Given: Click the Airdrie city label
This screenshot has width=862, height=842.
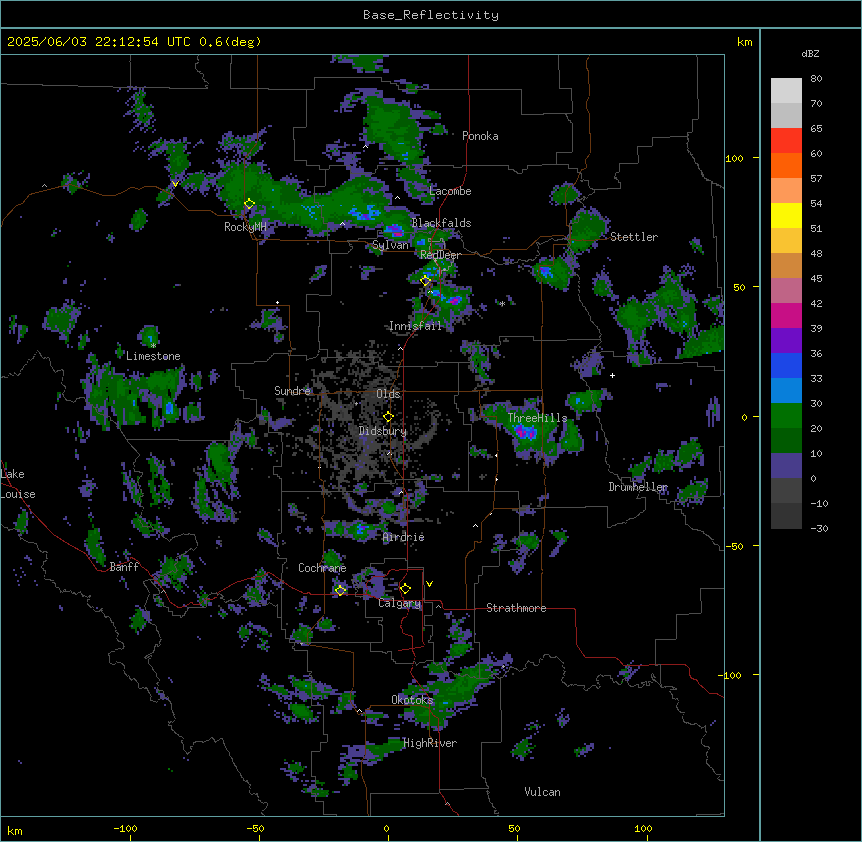Looking at the screenshot, I should (404, 537).
